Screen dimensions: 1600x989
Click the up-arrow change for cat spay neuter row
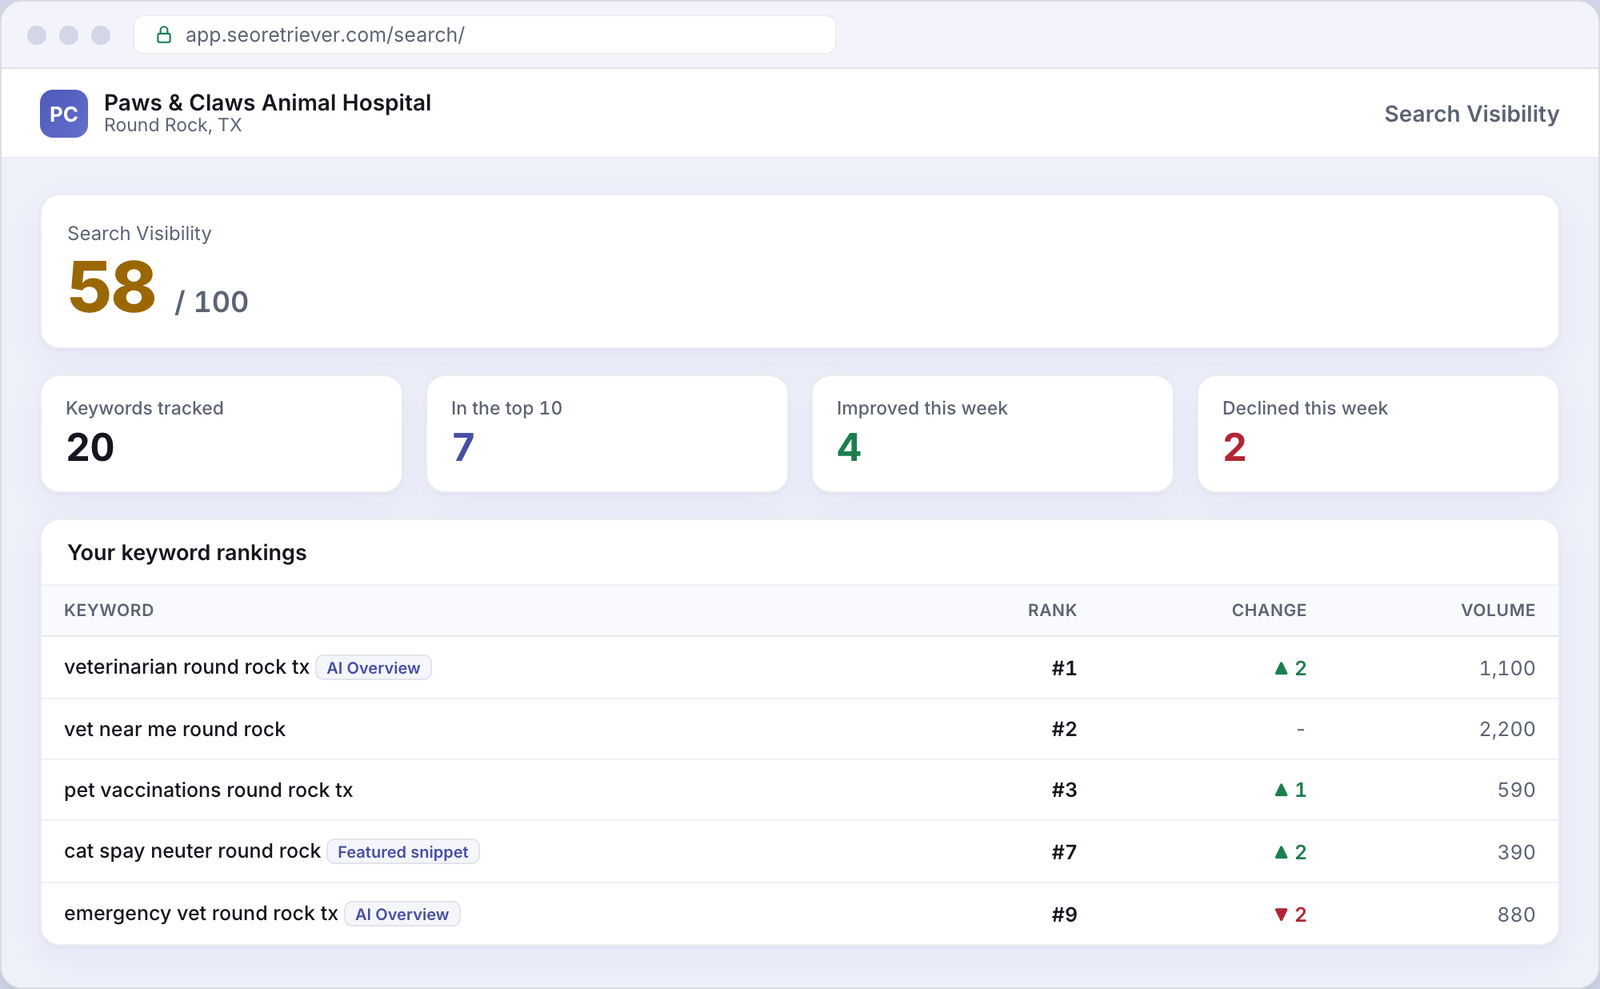[x=1290, y=852]
